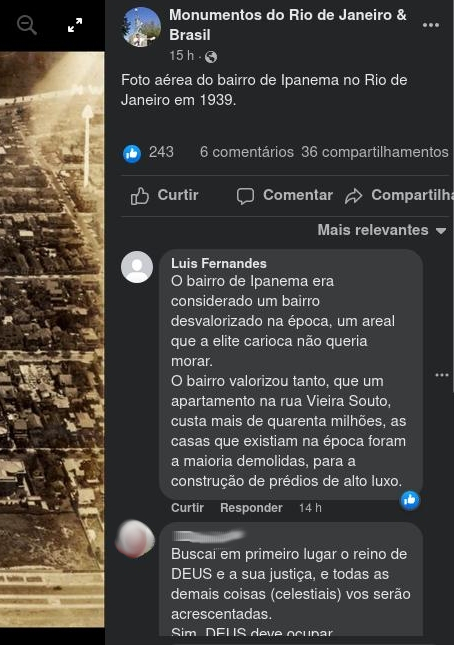
Task: Open options menu for Luis Fernandes comment
Action: click(442, 375)
